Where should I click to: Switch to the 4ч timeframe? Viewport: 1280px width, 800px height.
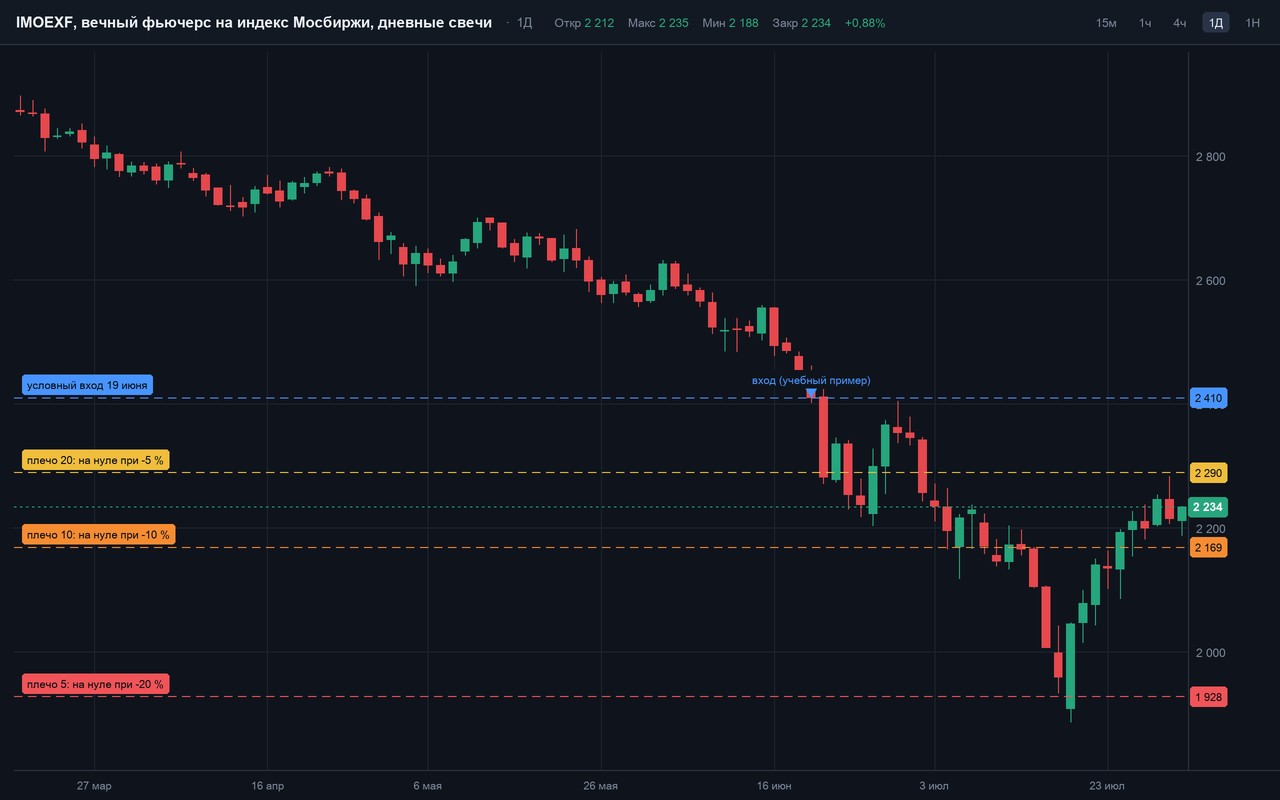(x=1180, y=23)
